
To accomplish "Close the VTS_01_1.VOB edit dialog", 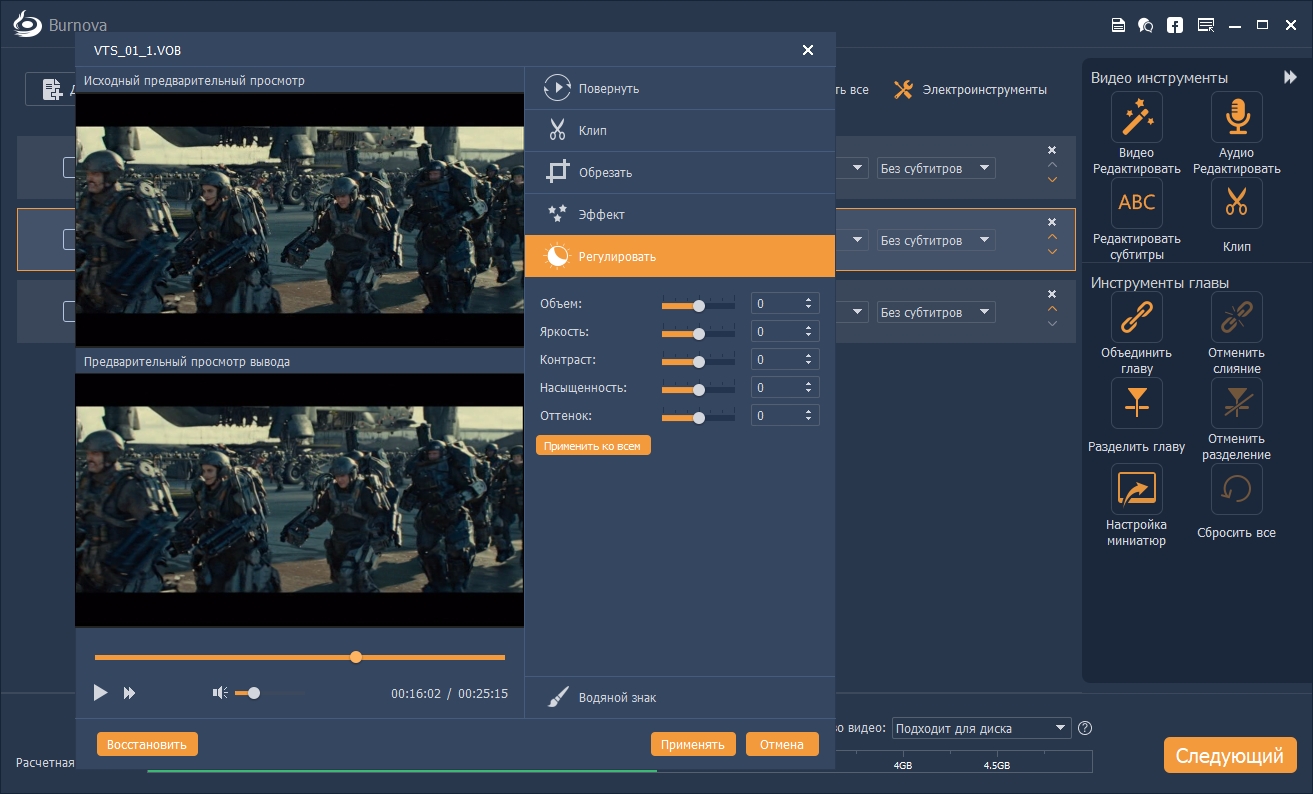I will point(808,50).
